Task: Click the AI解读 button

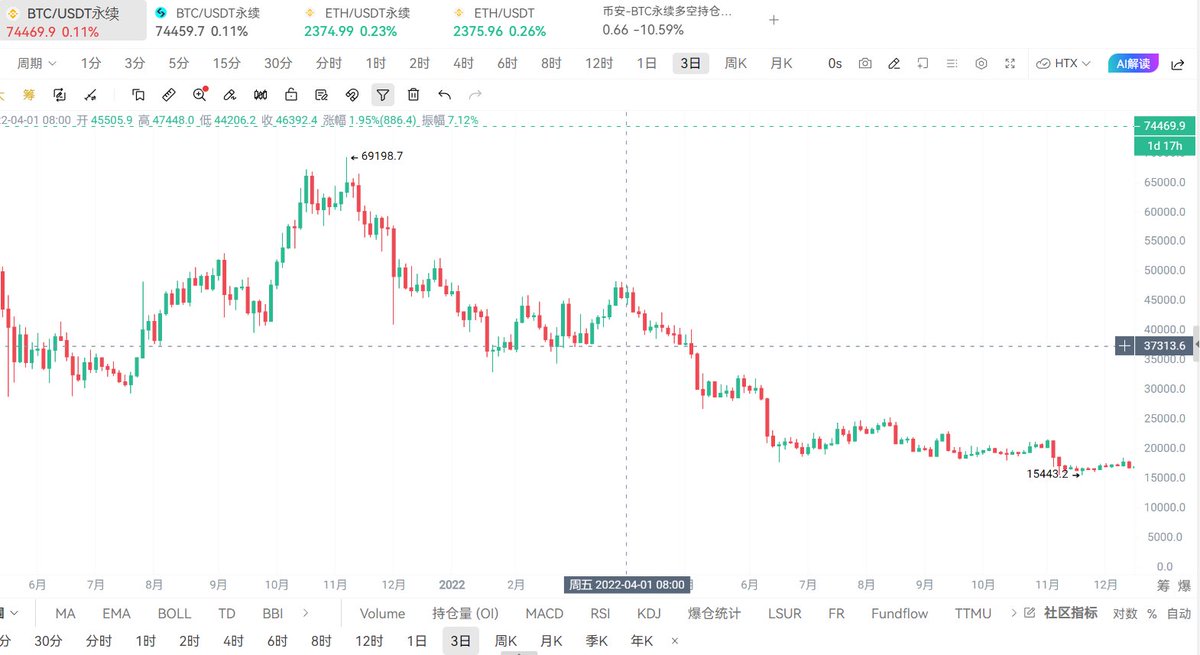Action: [x=1133, y=63]
